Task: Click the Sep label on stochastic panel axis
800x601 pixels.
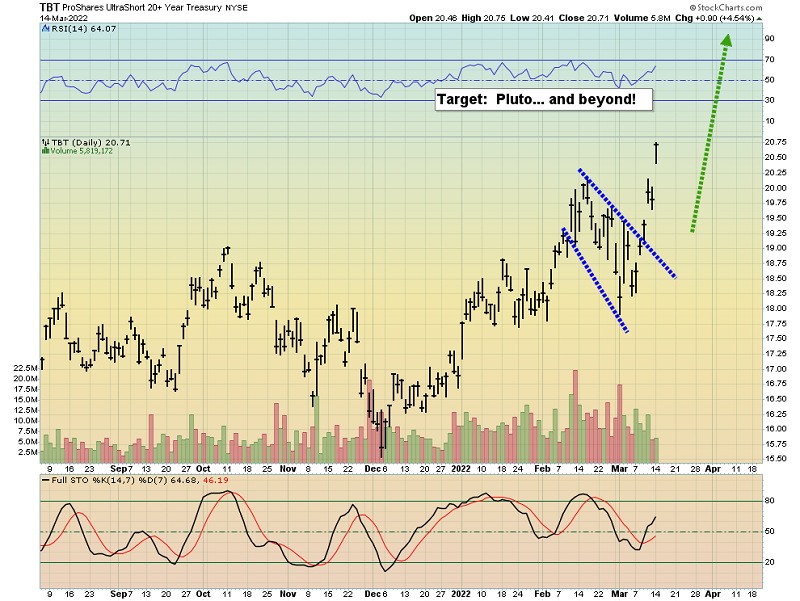Action: pos(118,594)
